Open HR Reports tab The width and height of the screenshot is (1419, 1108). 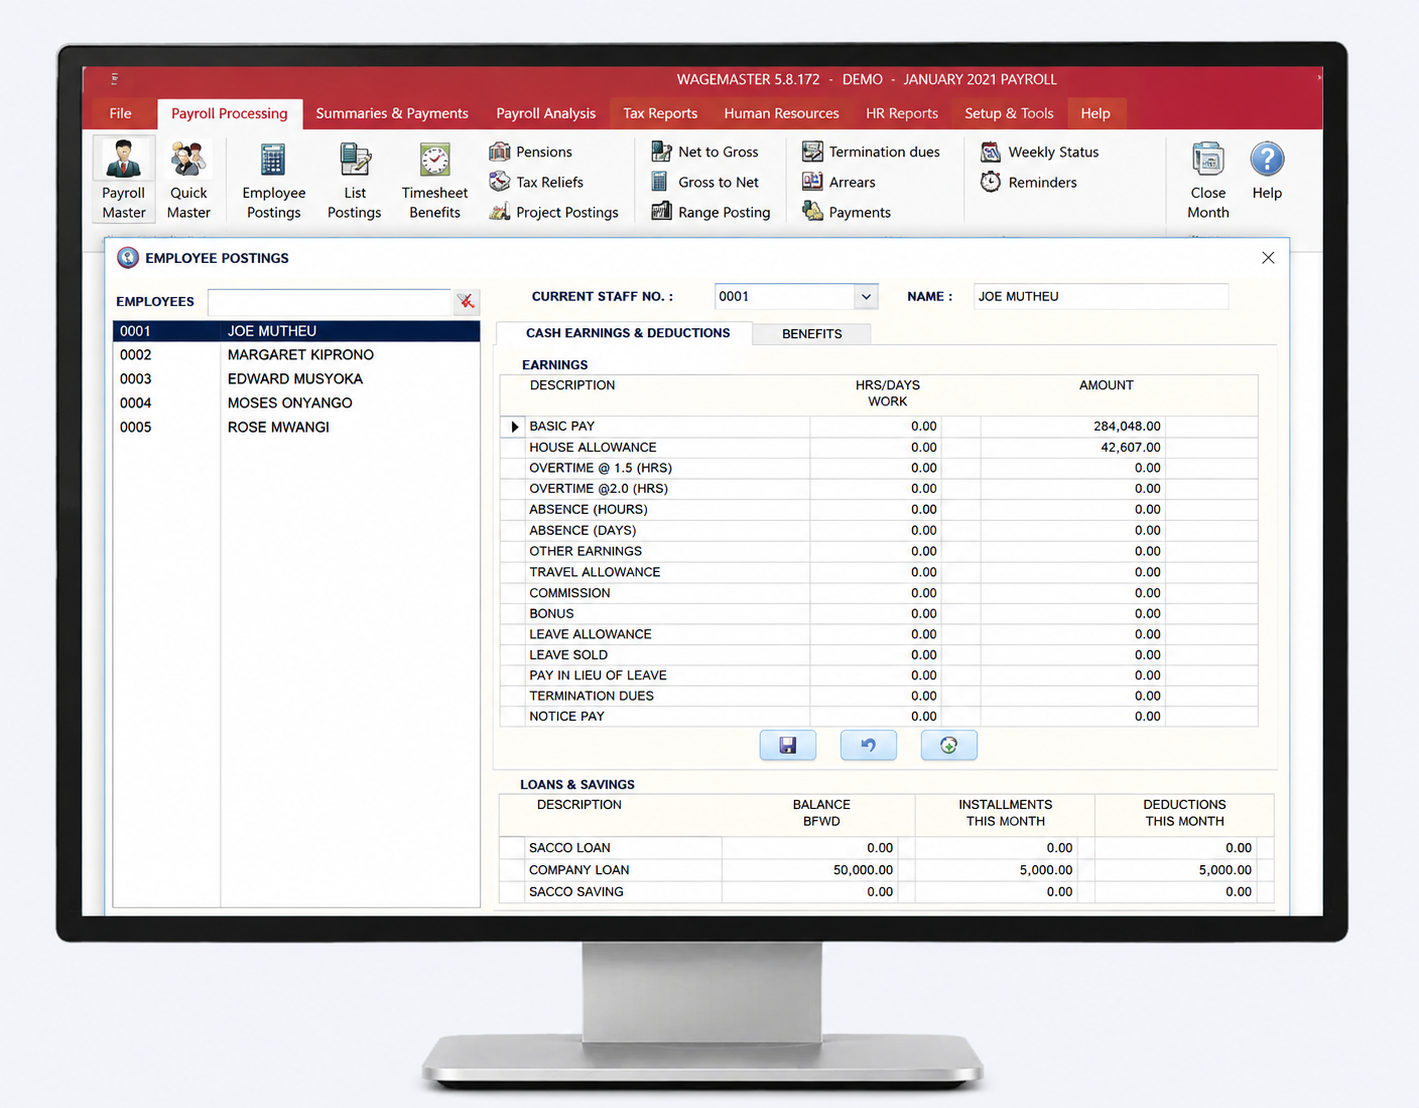[x=902, y=113]
